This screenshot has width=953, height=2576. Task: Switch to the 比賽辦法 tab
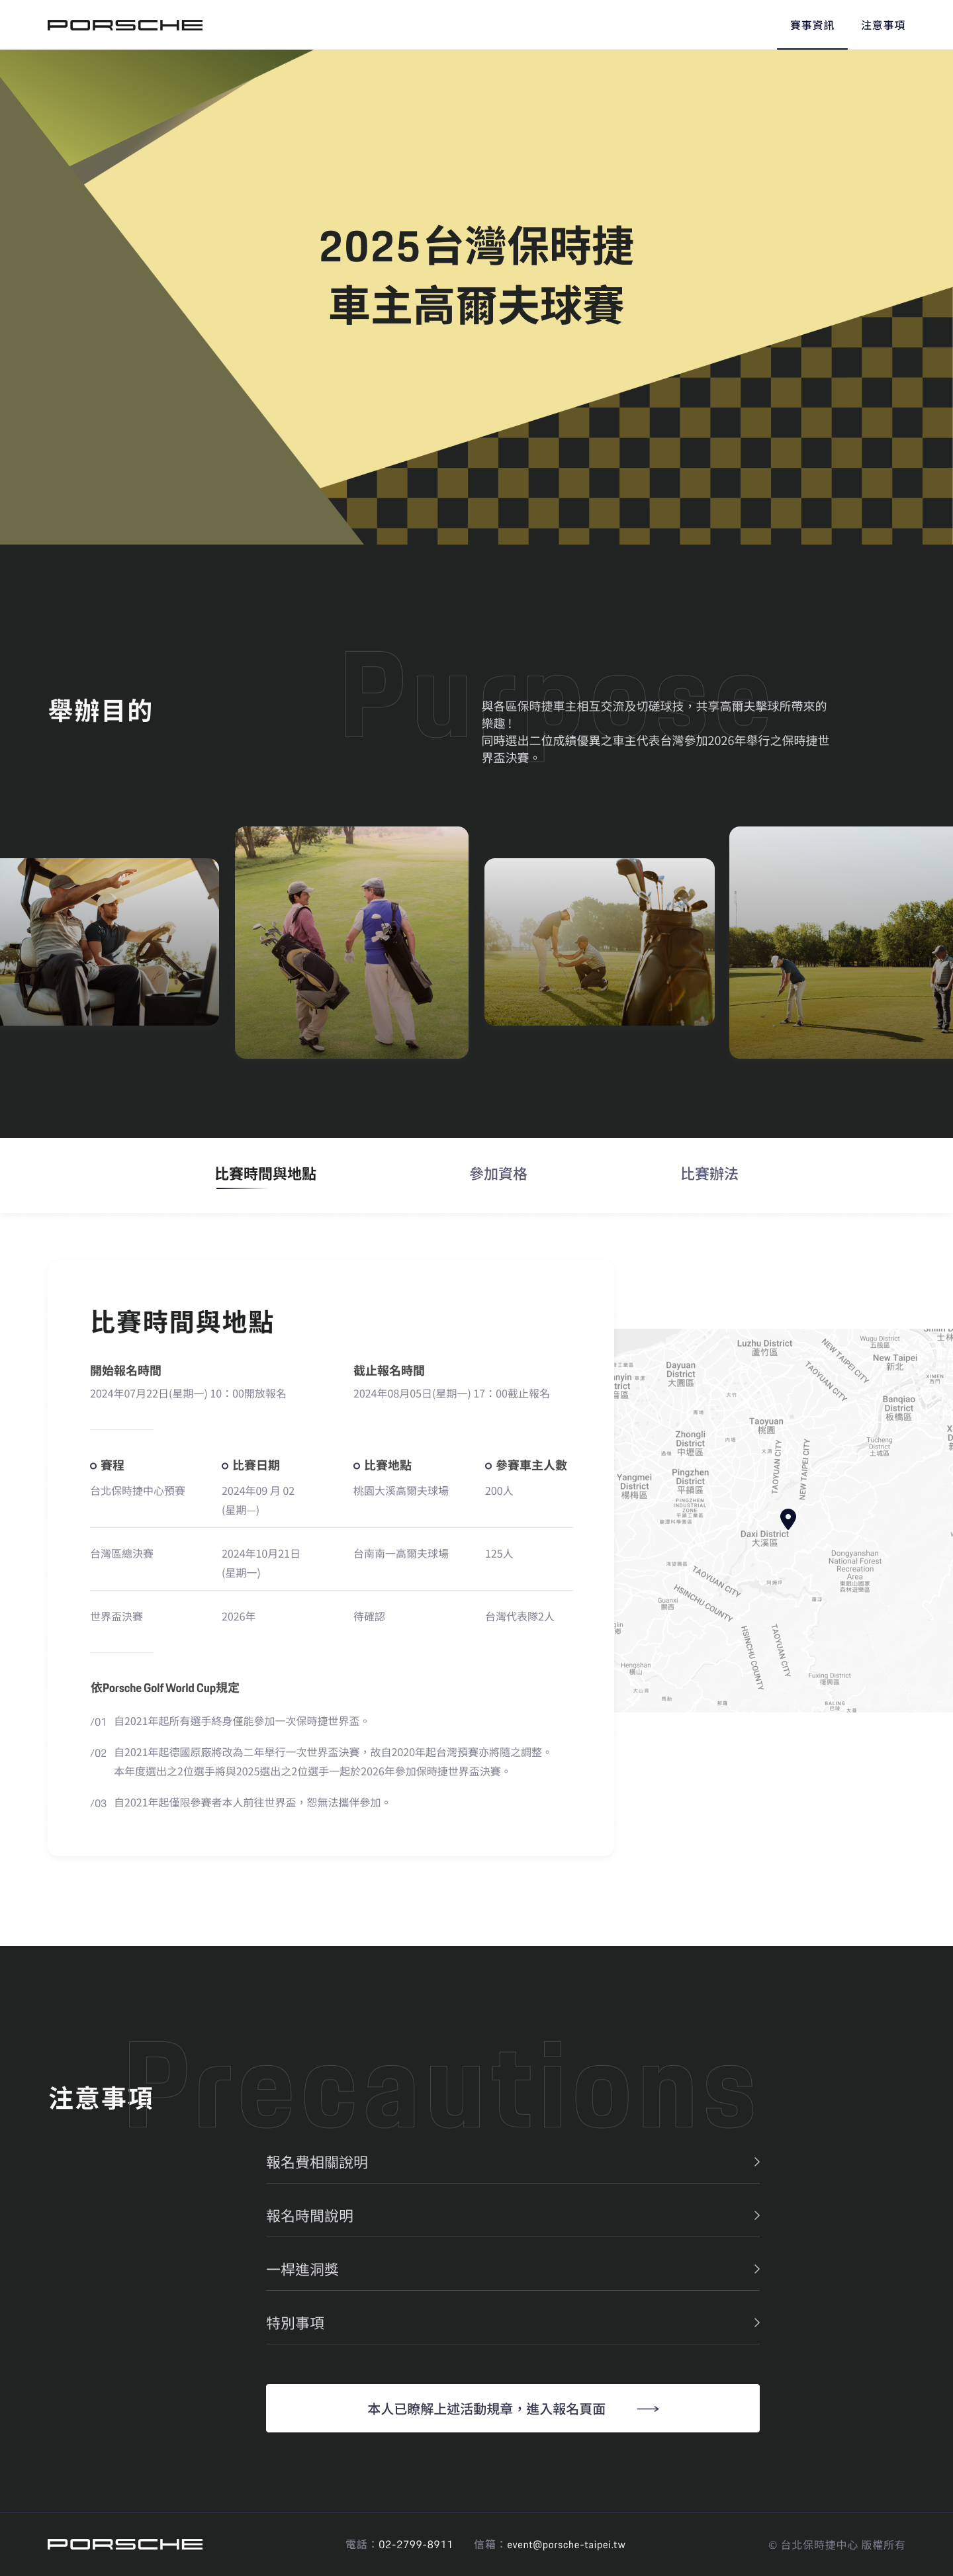tap(709, 1174)
